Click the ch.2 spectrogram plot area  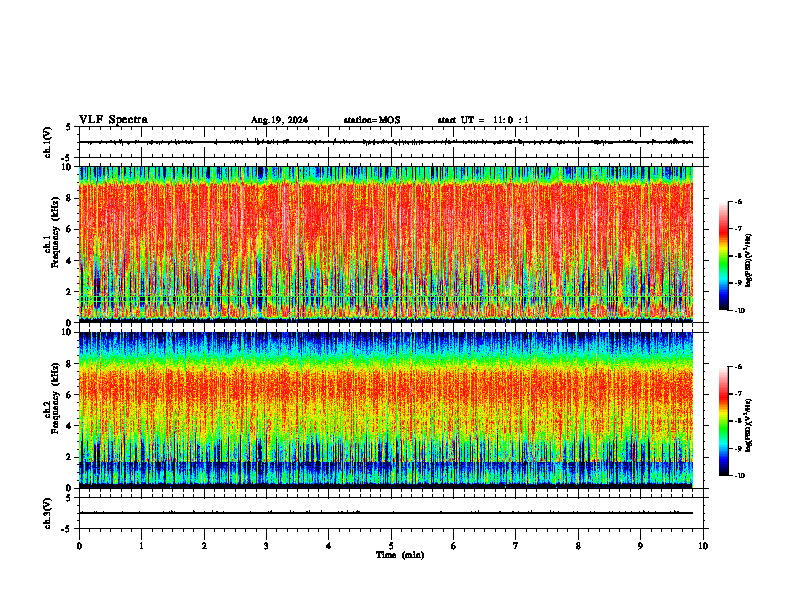386,410
